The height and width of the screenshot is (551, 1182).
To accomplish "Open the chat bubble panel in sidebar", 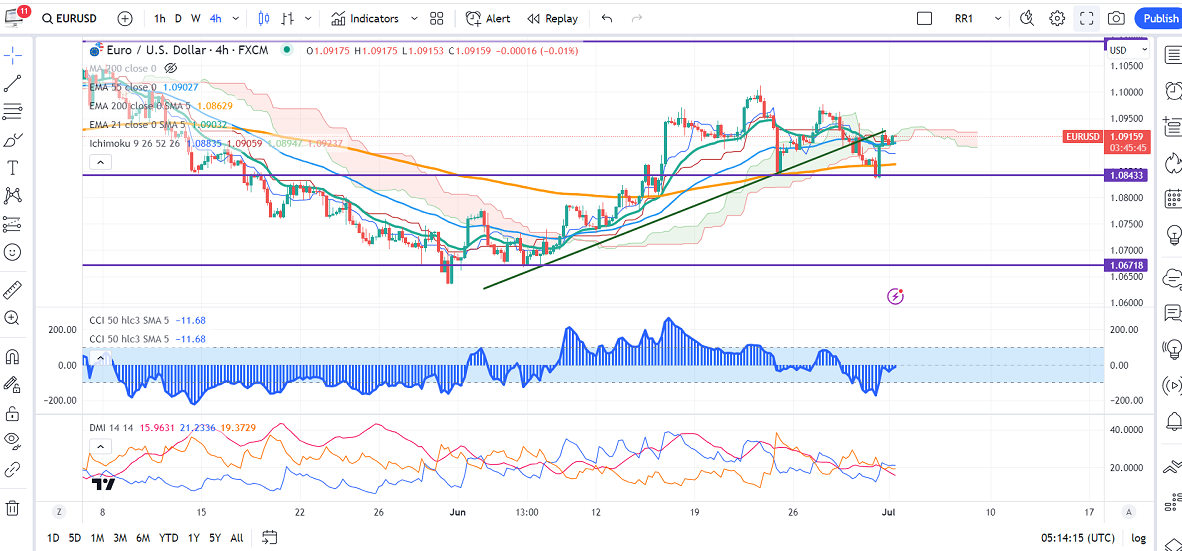I will tap(1173, 312).
